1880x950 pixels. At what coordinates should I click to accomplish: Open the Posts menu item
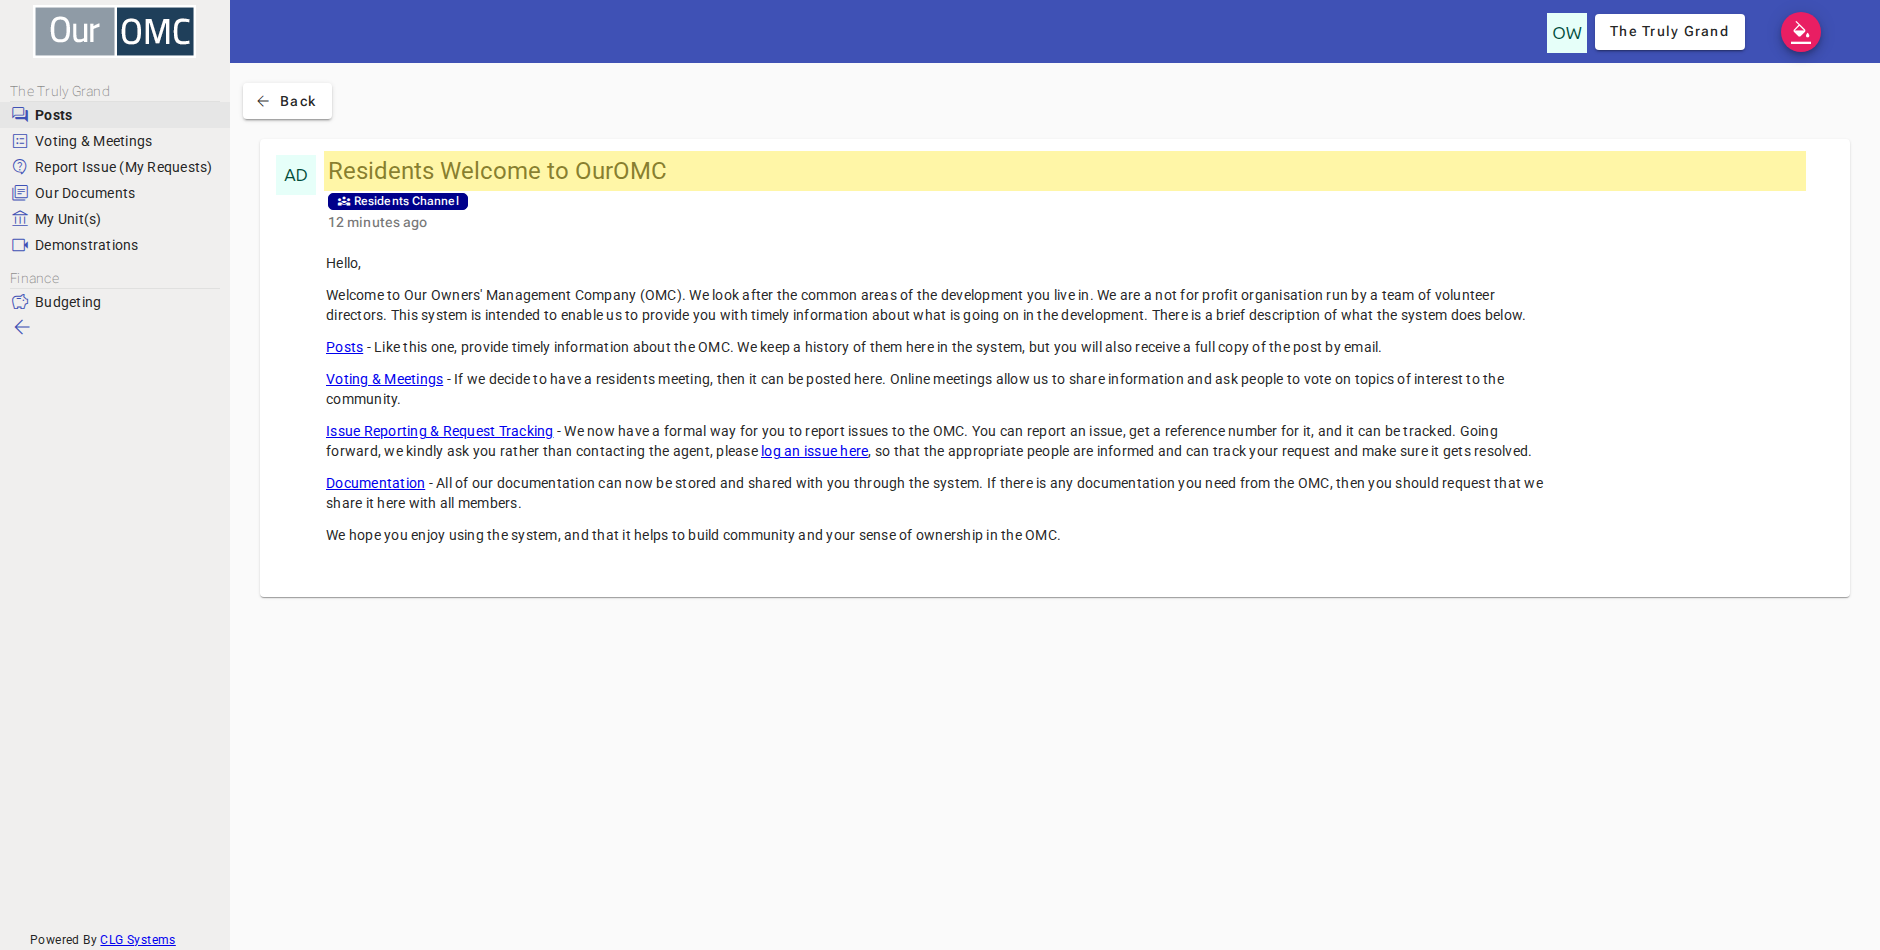115,115
